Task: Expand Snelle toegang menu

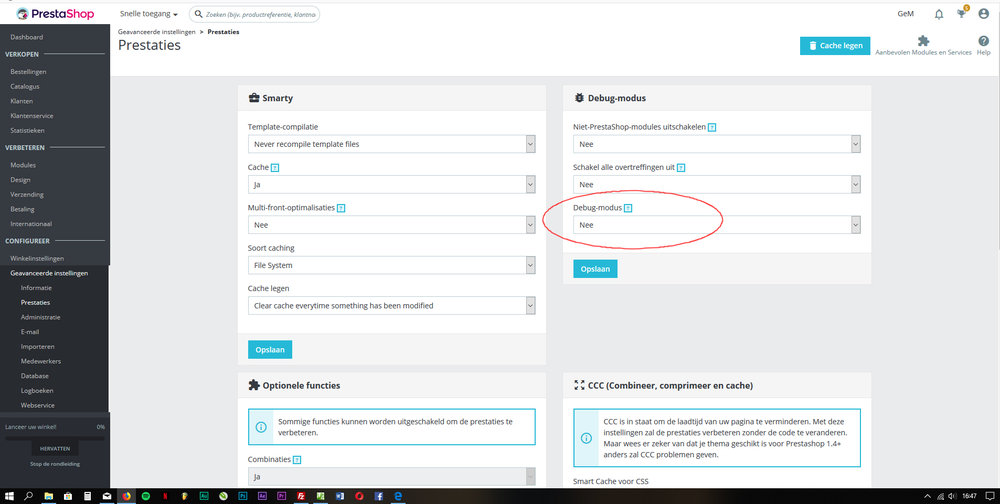Action: click(x=149, y=14)
